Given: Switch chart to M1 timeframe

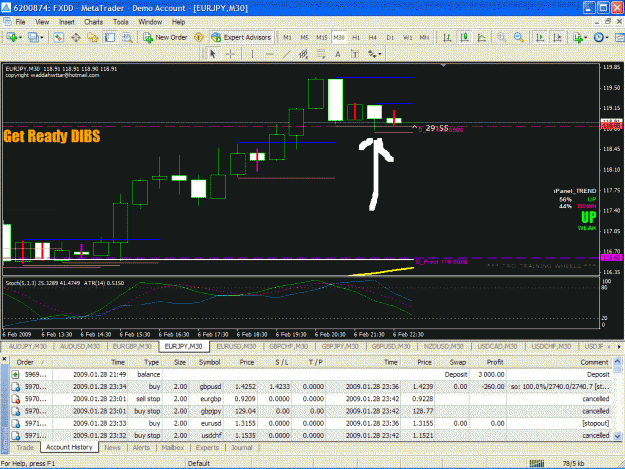Looking at the screenshot, I should click(x=287, y=37).
